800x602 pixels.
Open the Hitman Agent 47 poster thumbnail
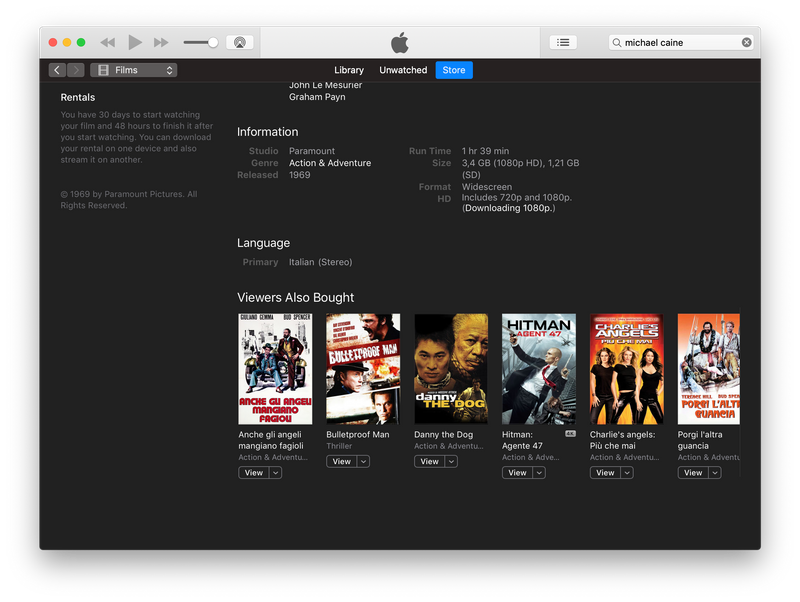539,369
